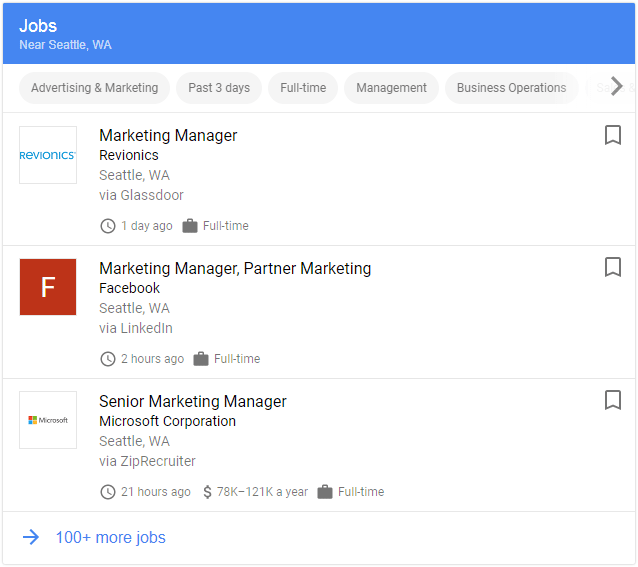Click the Microsoft company logo
Viewport: 638px width, 567px height.
48,420
